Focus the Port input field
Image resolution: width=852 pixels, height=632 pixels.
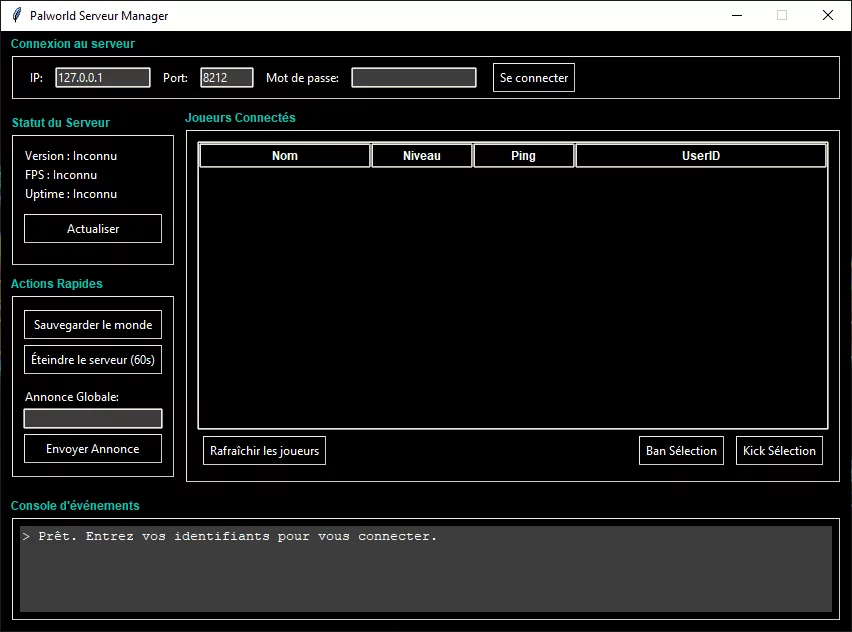pos(227,77)
